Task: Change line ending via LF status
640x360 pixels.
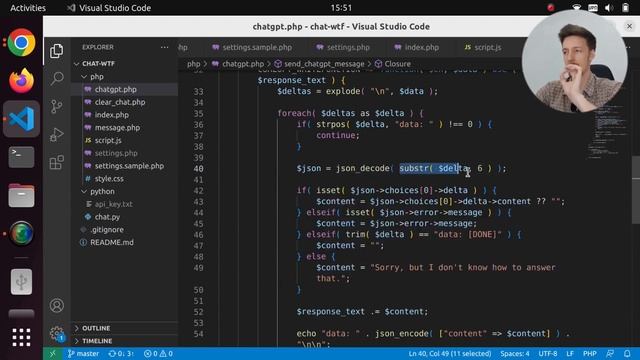Action: 570,353
